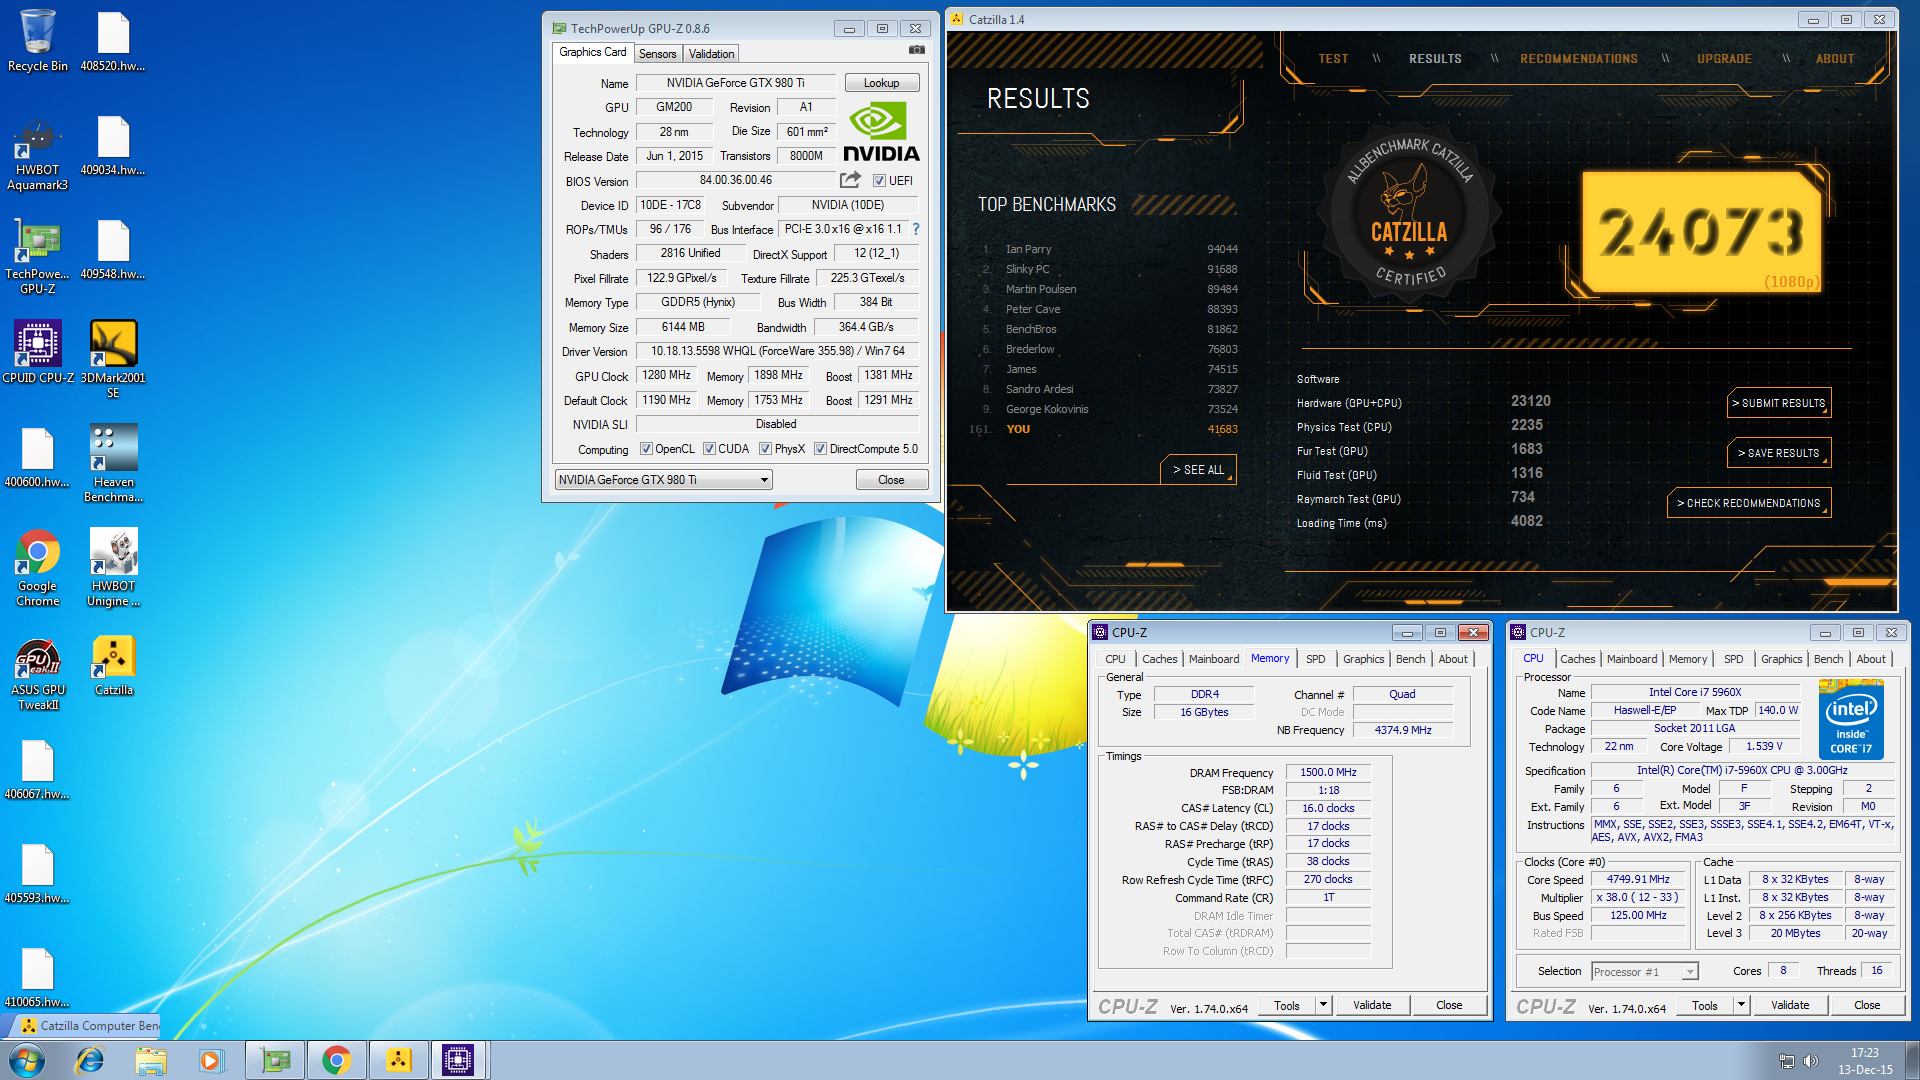The height and width of the screenshot is (1080, 1920).
Task: Open the GPU selection dropdown in GPU-Z
Action: (663, 480)
